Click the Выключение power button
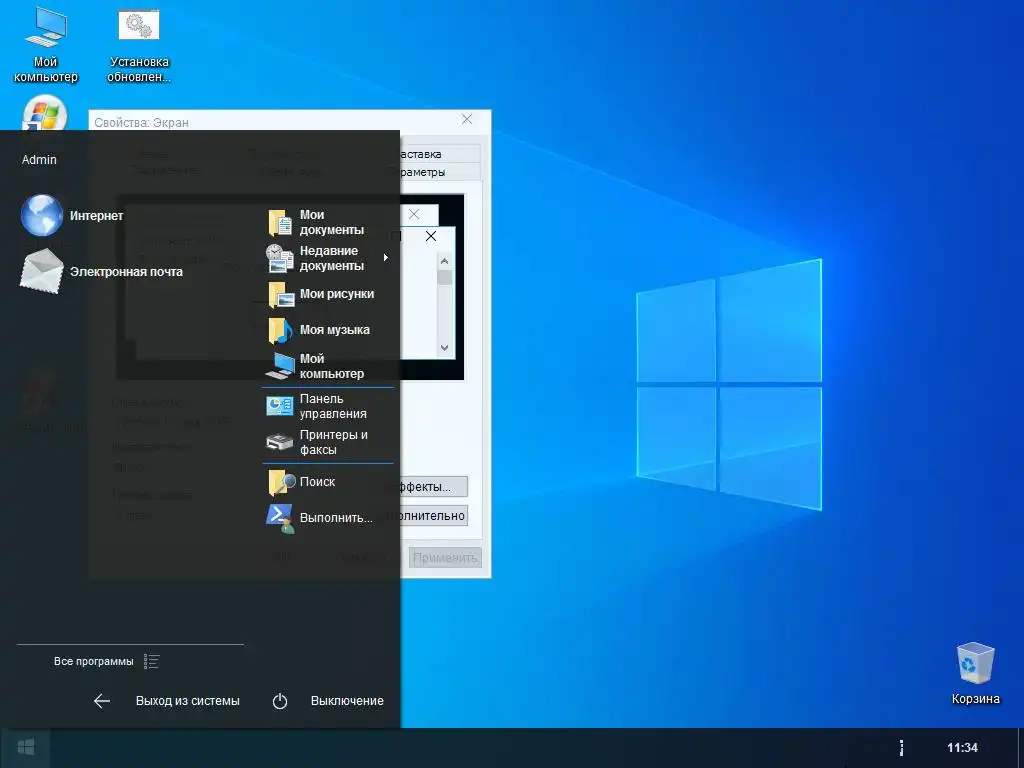This screenshot has height=768, width=1024. [x=328, y=701]
